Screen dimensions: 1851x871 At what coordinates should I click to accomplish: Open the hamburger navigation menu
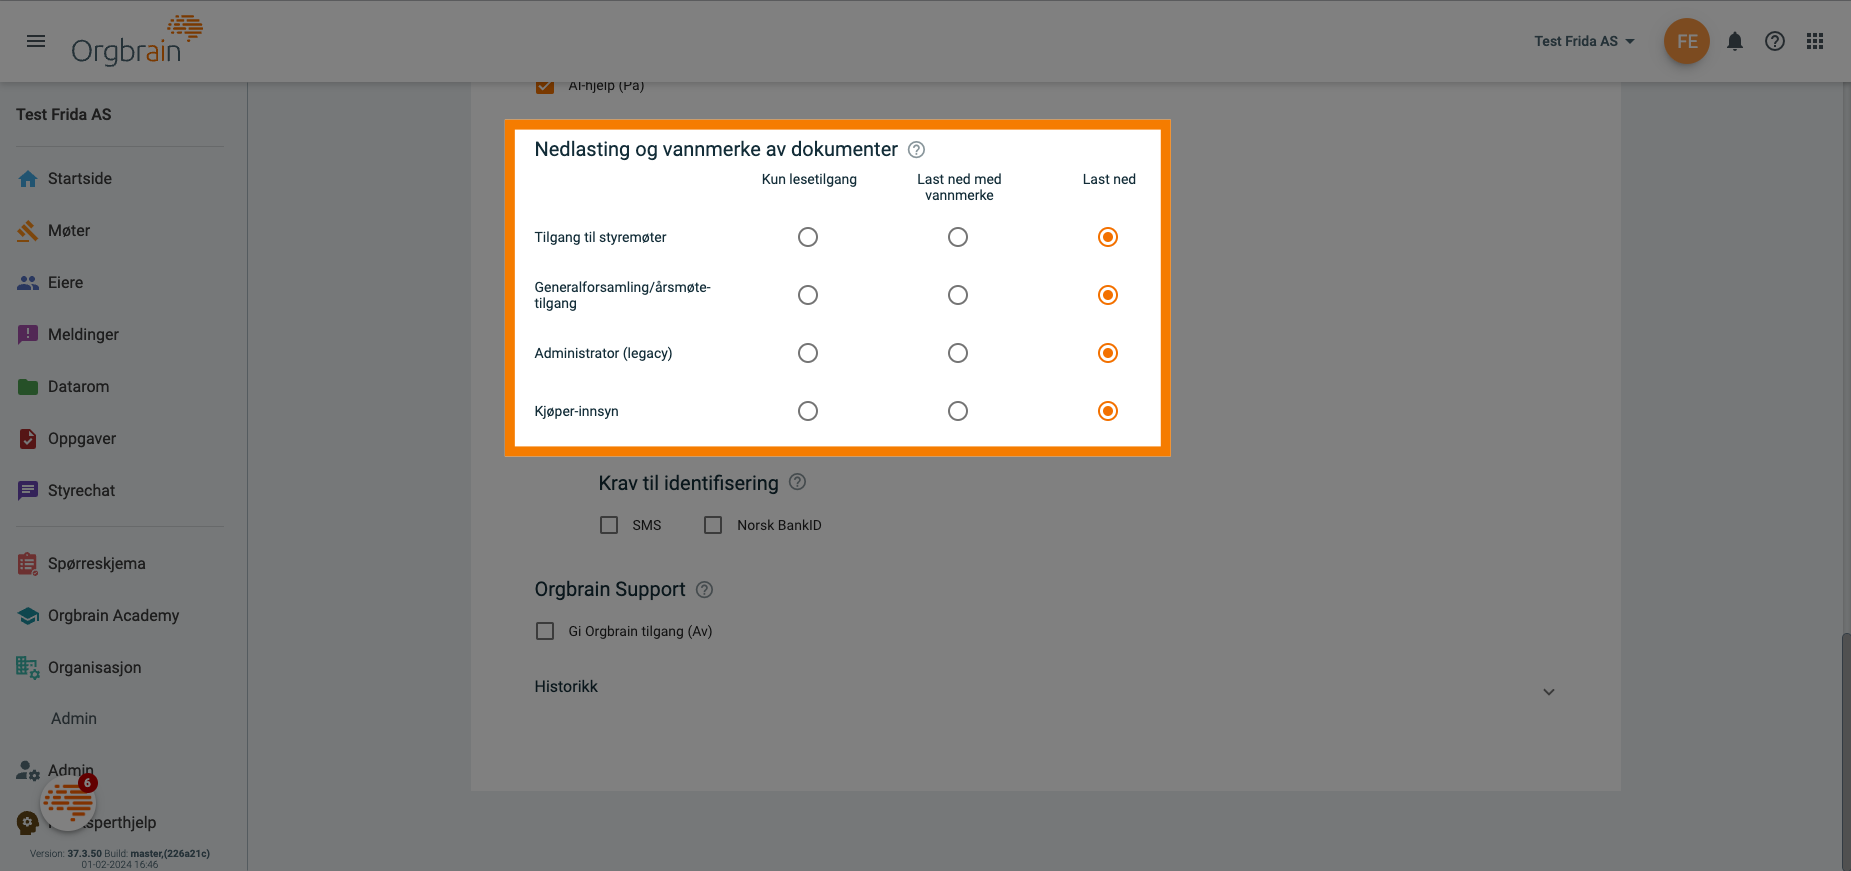(x=36, y=41)
